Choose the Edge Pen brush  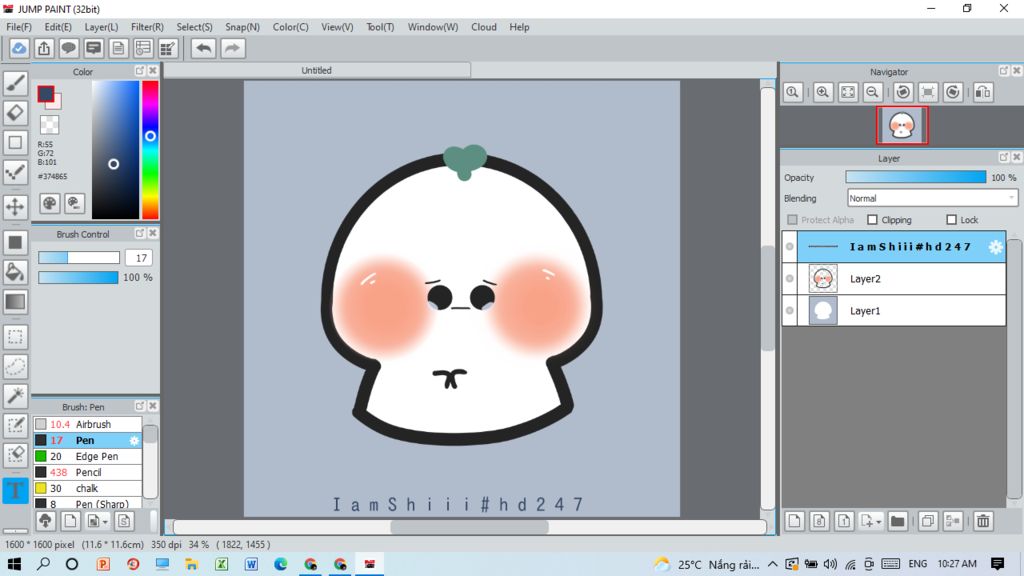coord(88,456)
